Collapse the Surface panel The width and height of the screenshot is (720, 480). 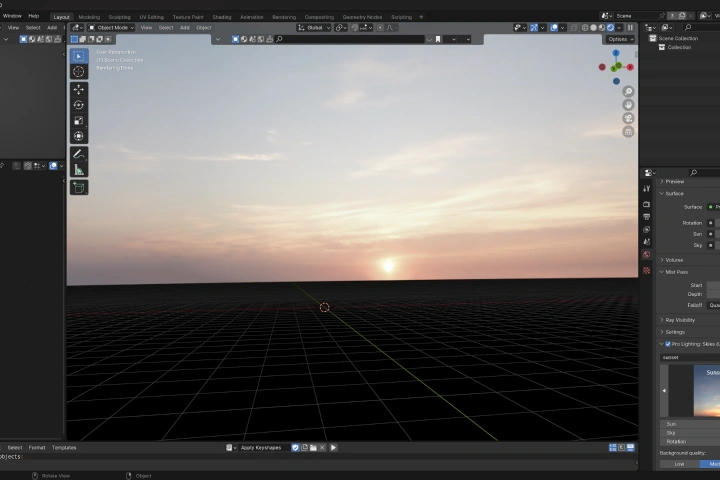(672, 193)
